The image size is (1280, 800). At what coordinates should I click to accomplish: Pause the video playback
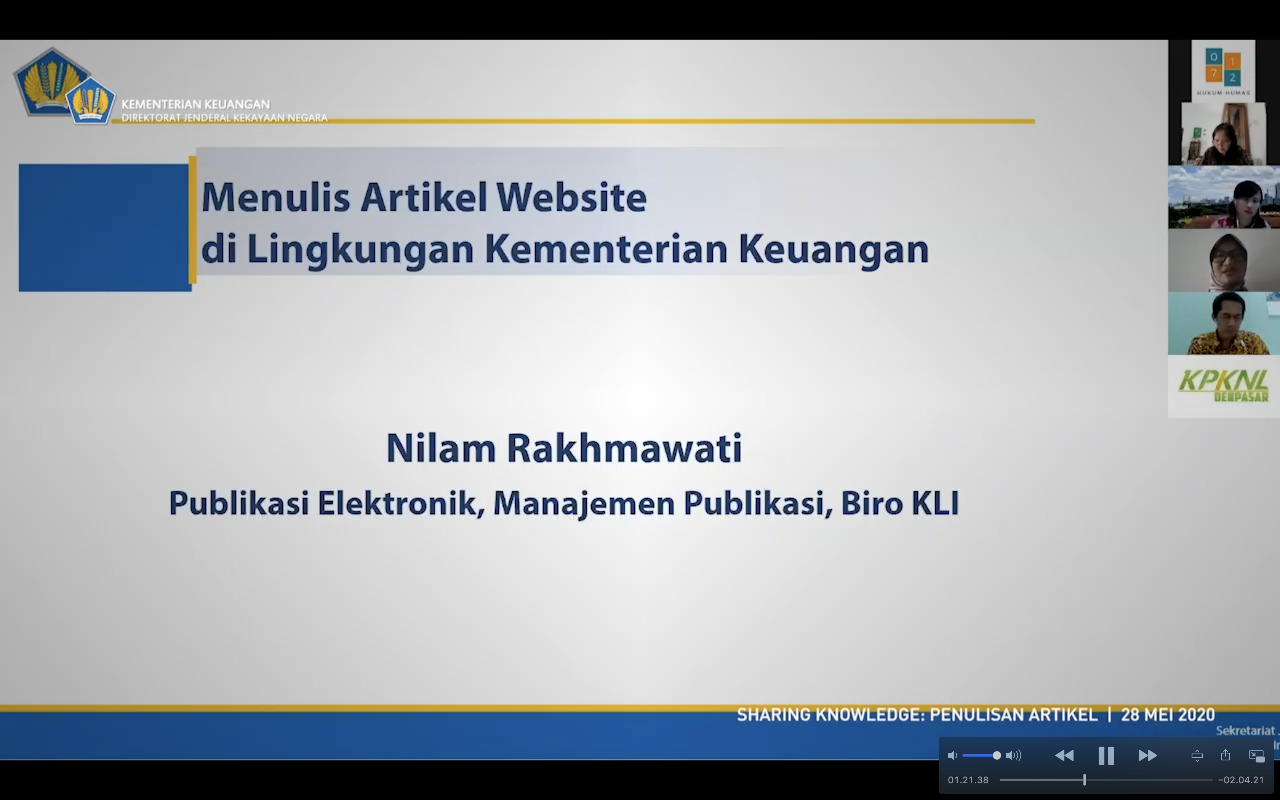point(1106,756)
